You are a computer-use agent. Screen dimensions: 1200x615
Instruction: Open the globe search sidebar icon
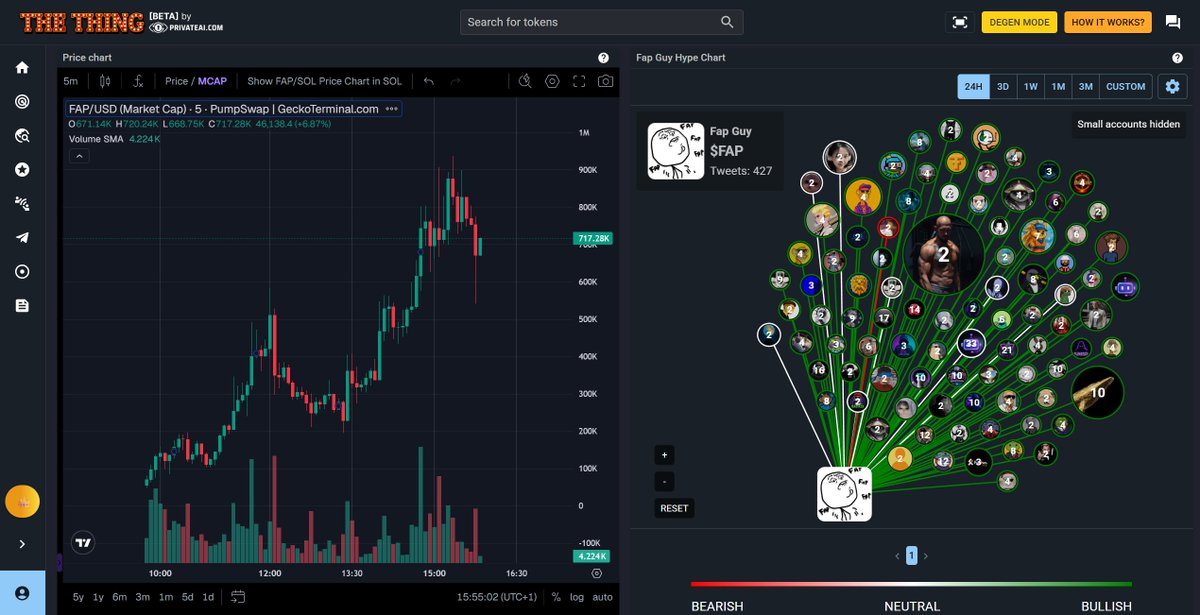tap(22, 136)
